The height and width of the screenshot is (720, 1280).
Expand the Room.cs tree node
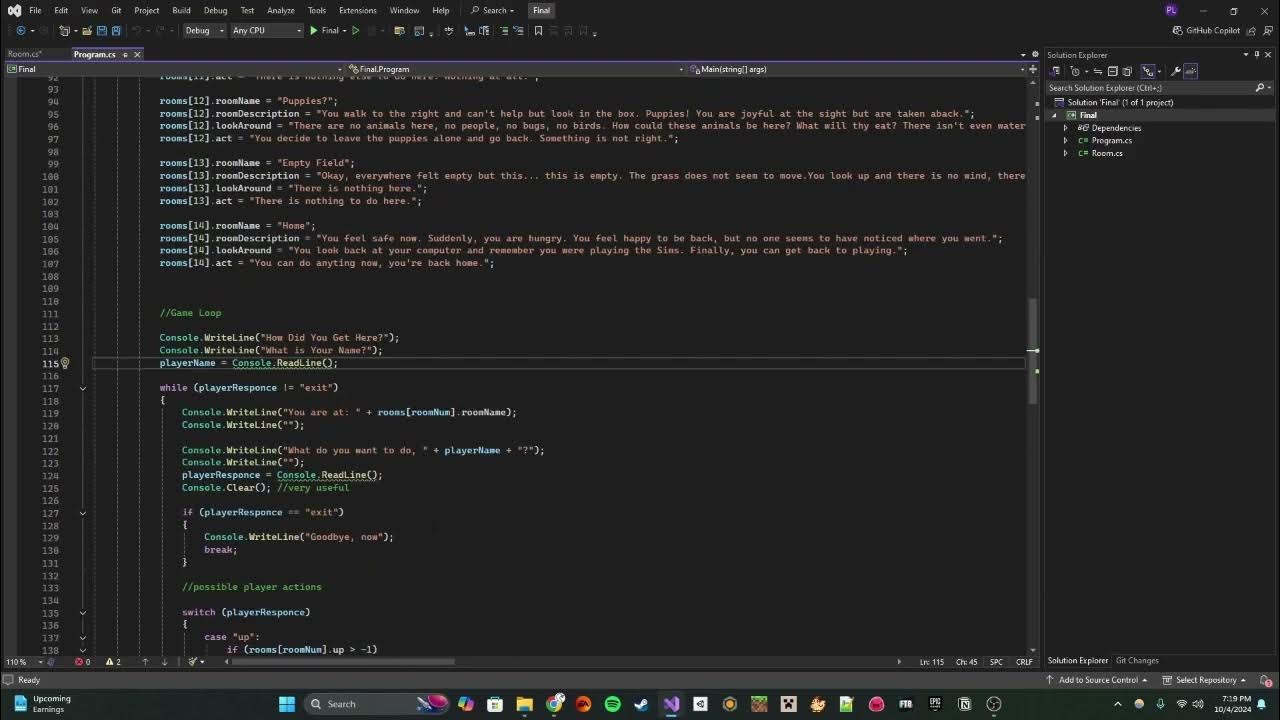coord(1065,153)
